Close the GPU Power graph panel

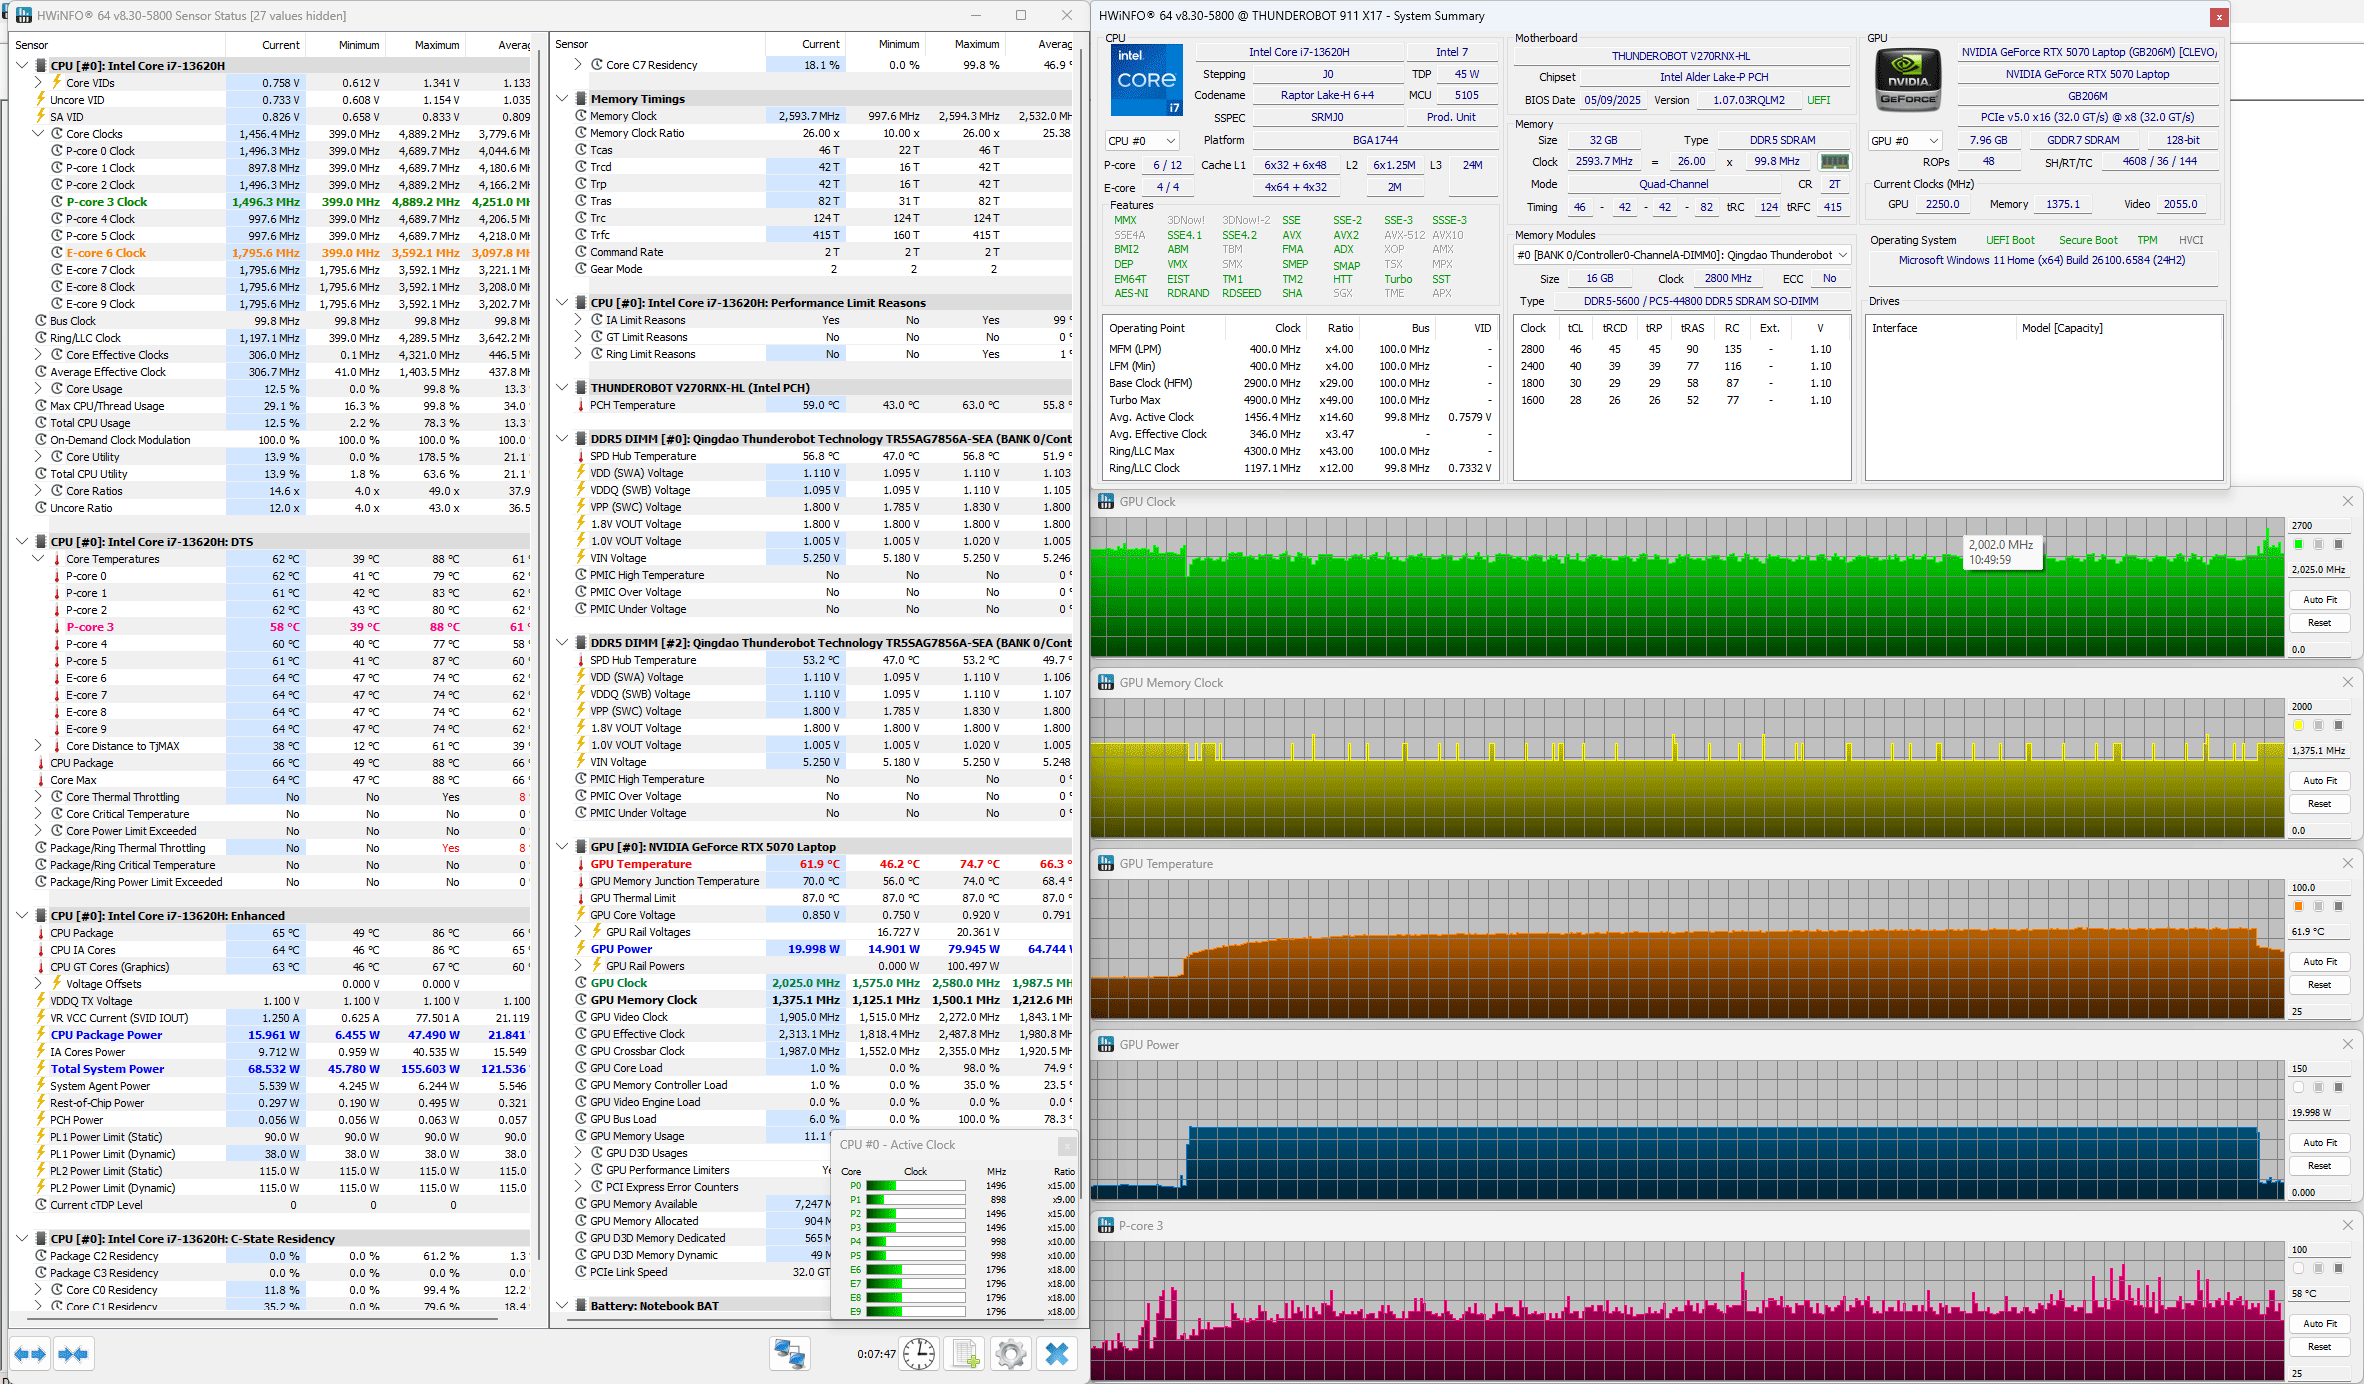(2347, 1044)
